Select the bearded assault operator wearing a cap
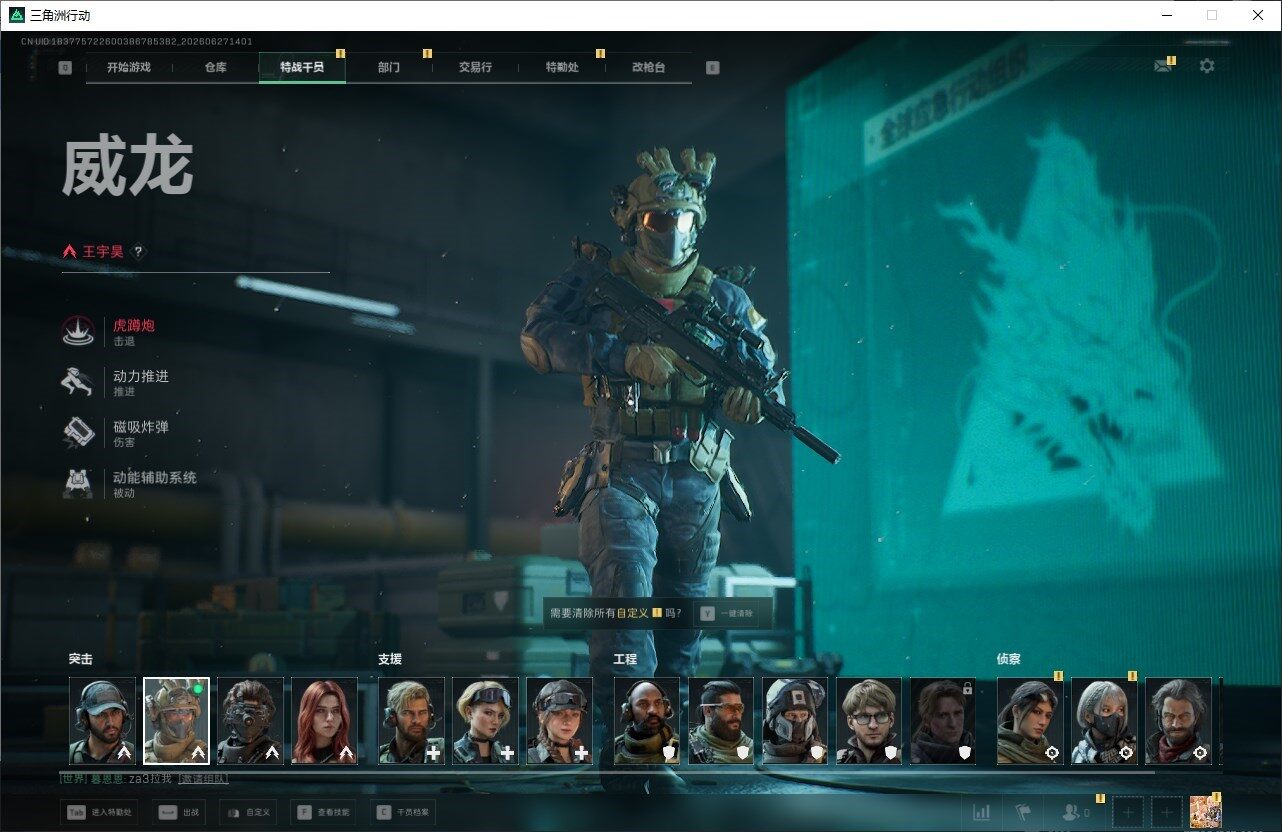The height and width of the screenshot is (832, 1282). (102, 721)
